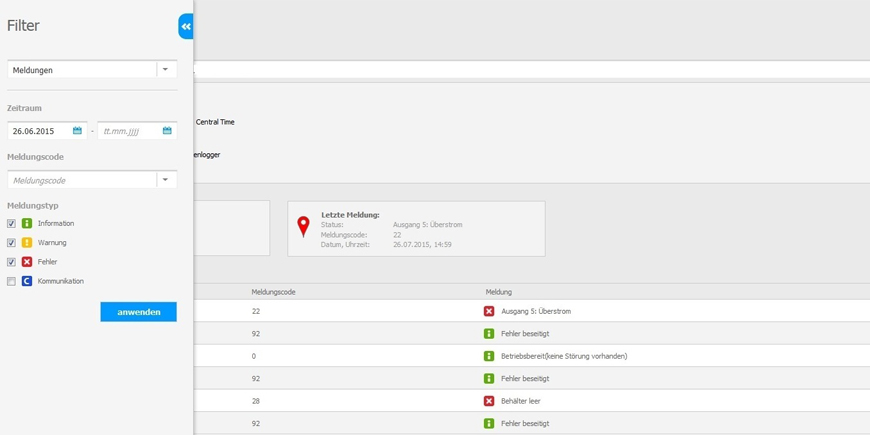Click the Meldungscode column header

tap(274, 292)
